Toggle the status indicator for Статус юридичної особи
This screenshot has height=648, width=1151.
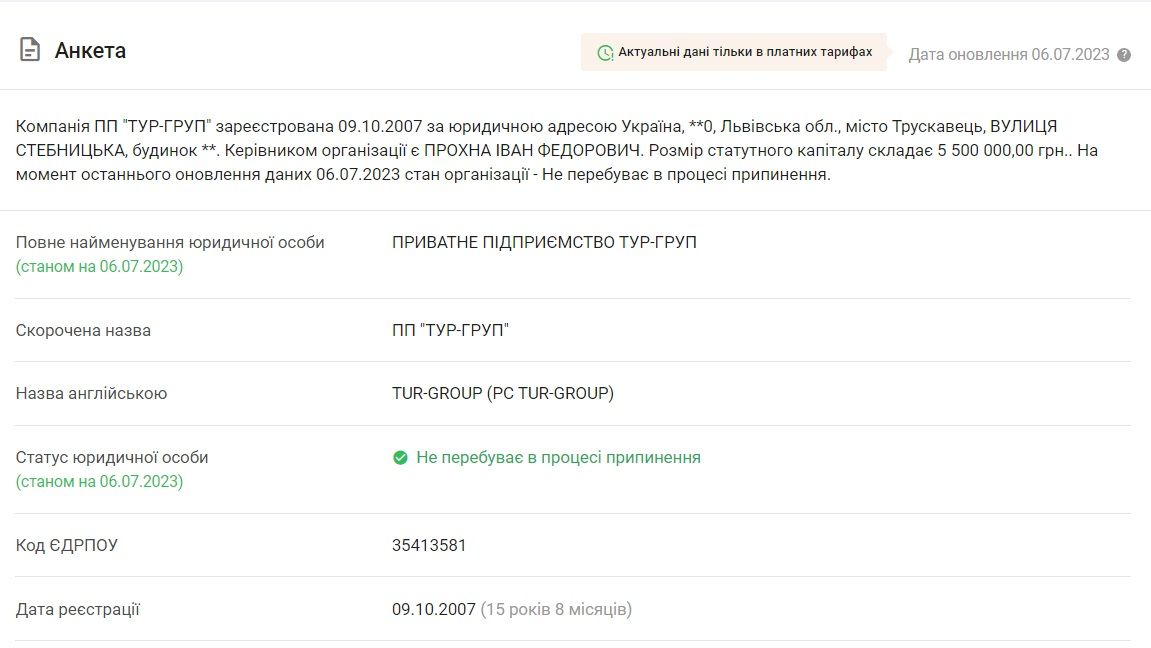[398, 457]
